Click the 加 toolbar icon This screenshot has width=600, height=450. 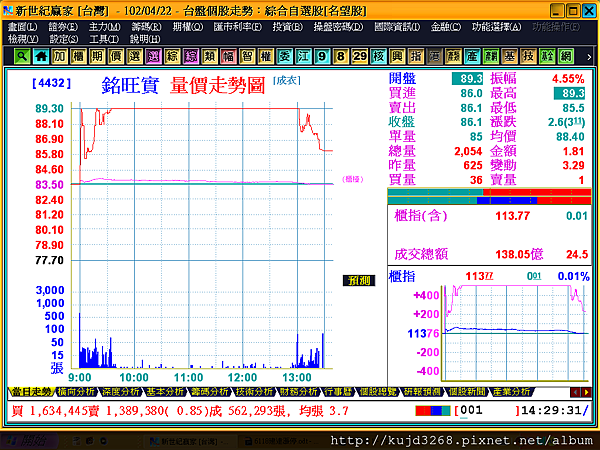point(59,57)
